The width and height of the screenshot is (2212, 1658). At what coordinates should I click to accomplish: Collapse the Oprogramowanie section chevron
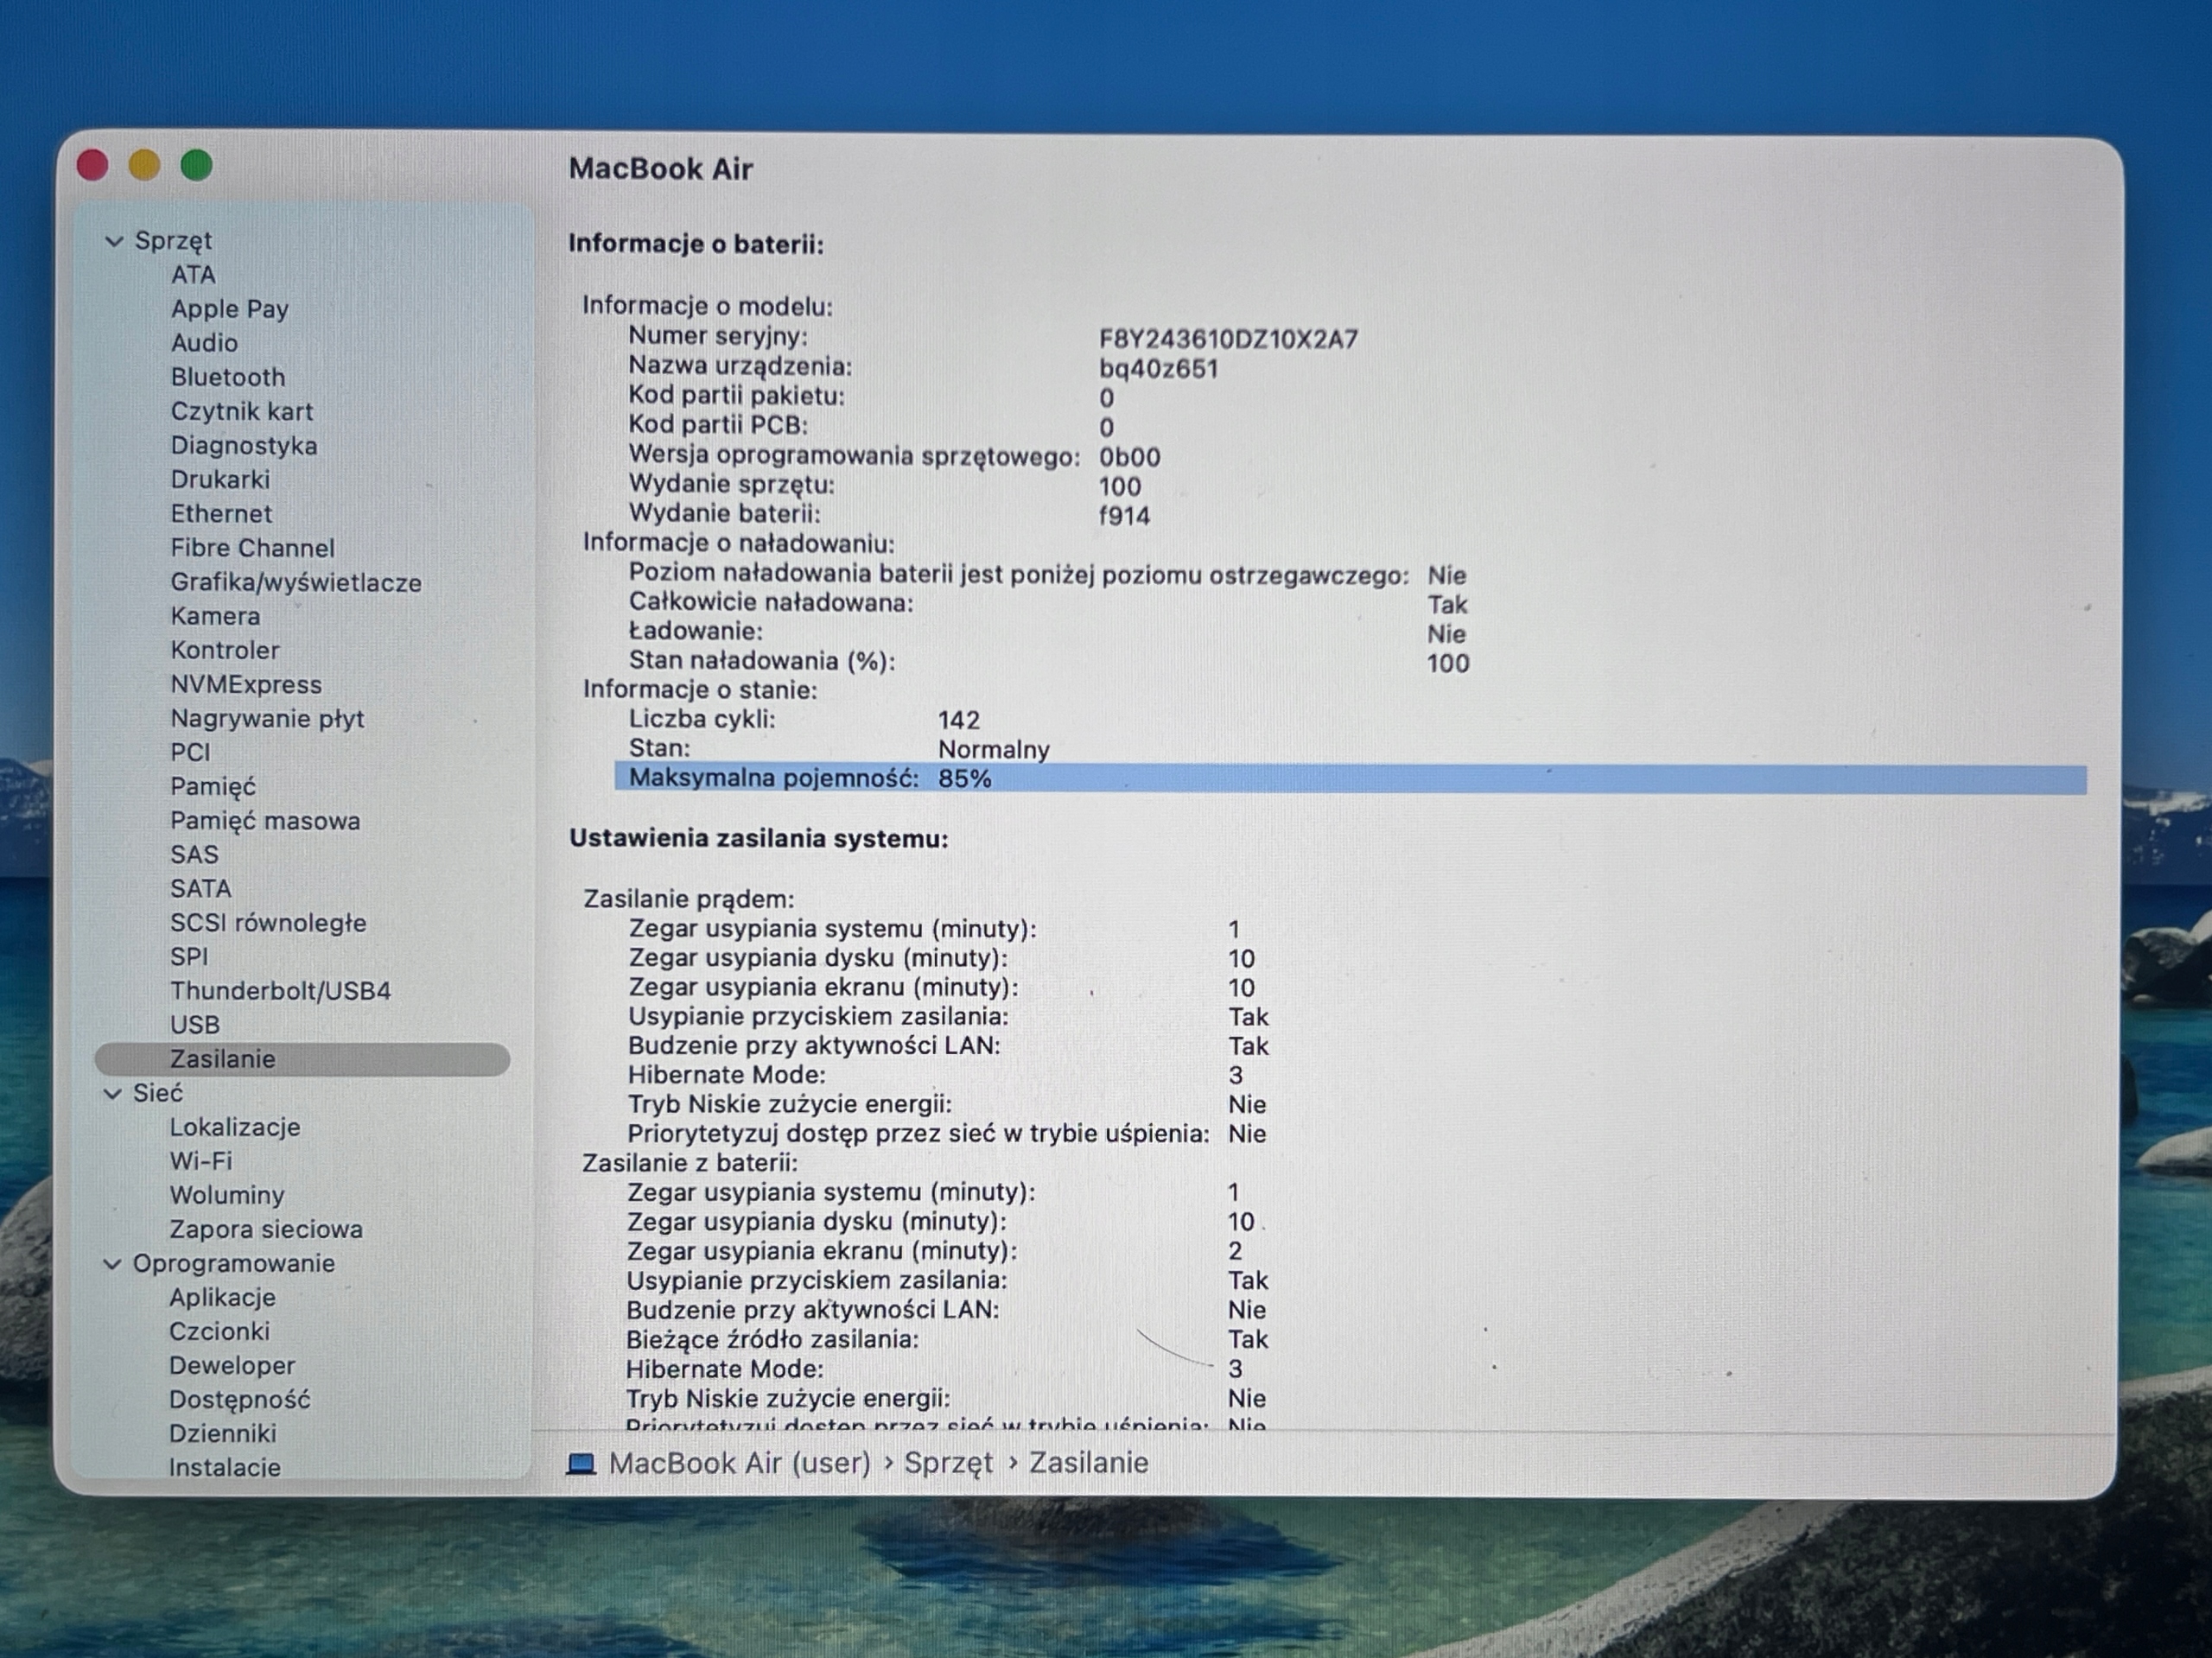pyautogui.click(x=112, y=1264)
